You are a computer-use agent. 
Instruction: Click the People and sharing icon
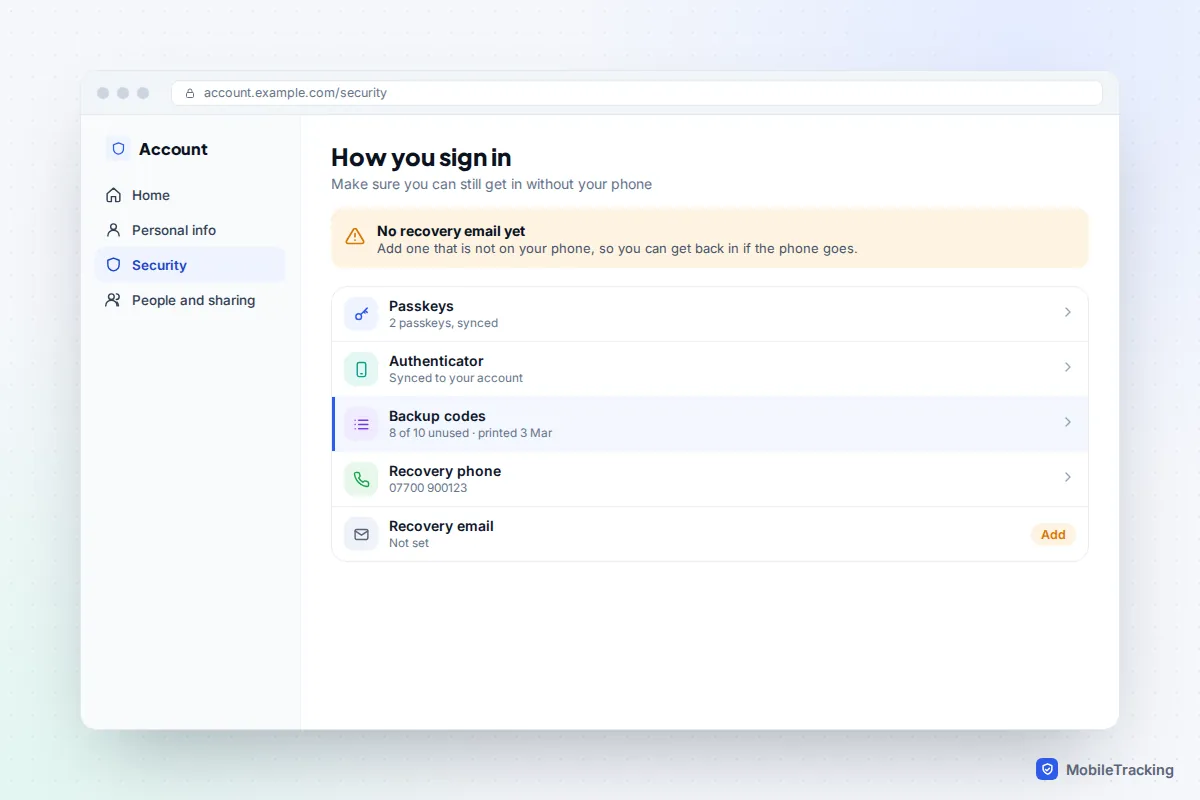point(113,300)
